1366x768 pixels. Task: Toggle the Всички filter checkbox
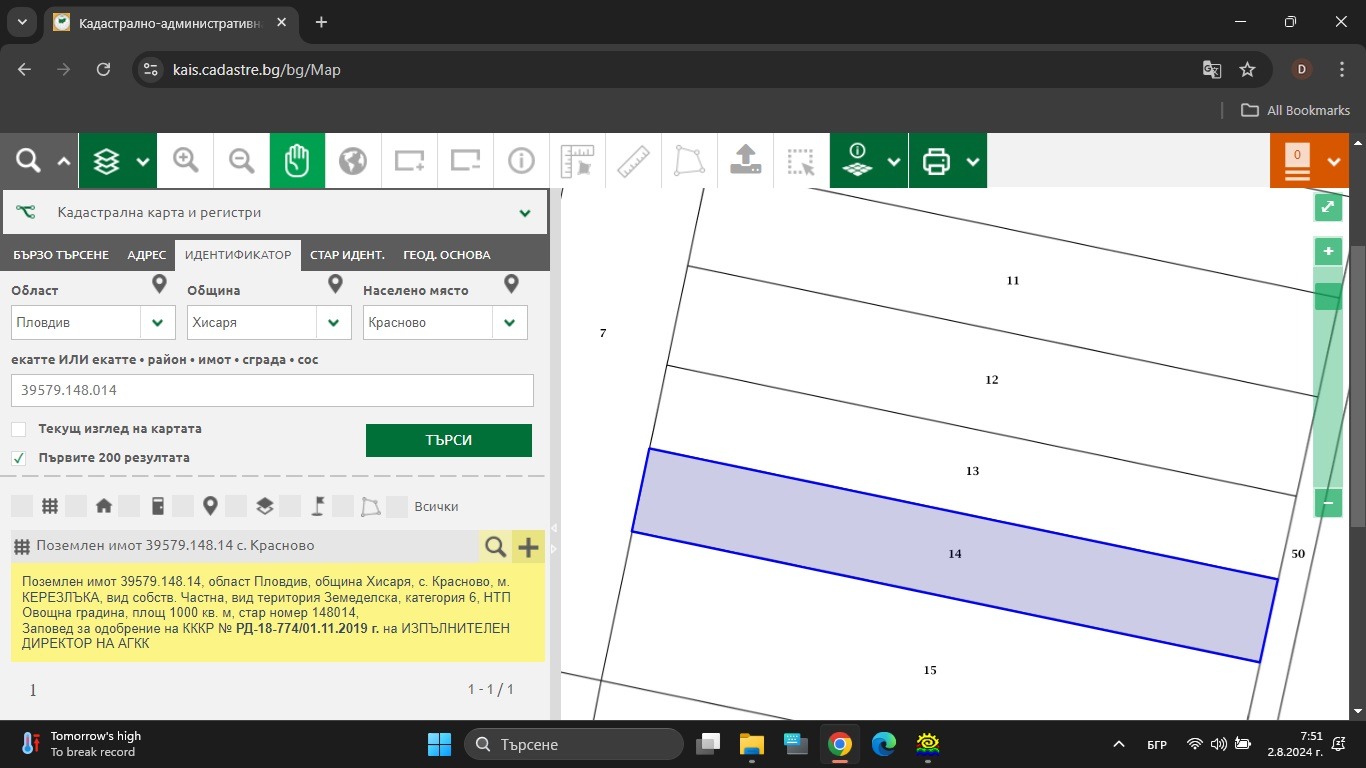pos(397,506)
